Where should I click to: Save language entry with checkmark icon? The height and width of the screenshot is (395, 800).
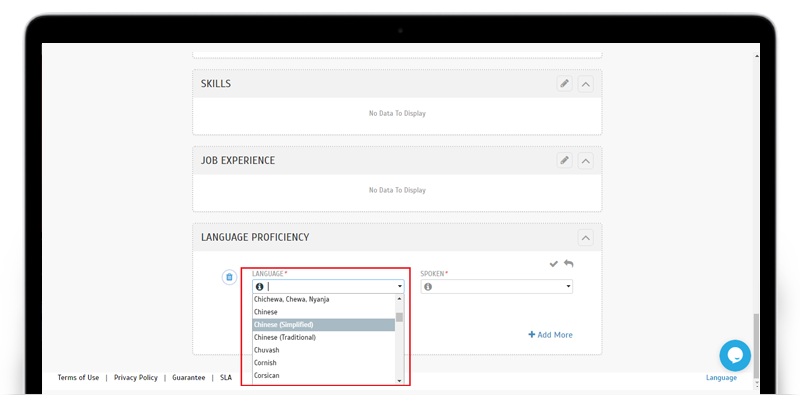pyautogui.click(x=554, y=264)
